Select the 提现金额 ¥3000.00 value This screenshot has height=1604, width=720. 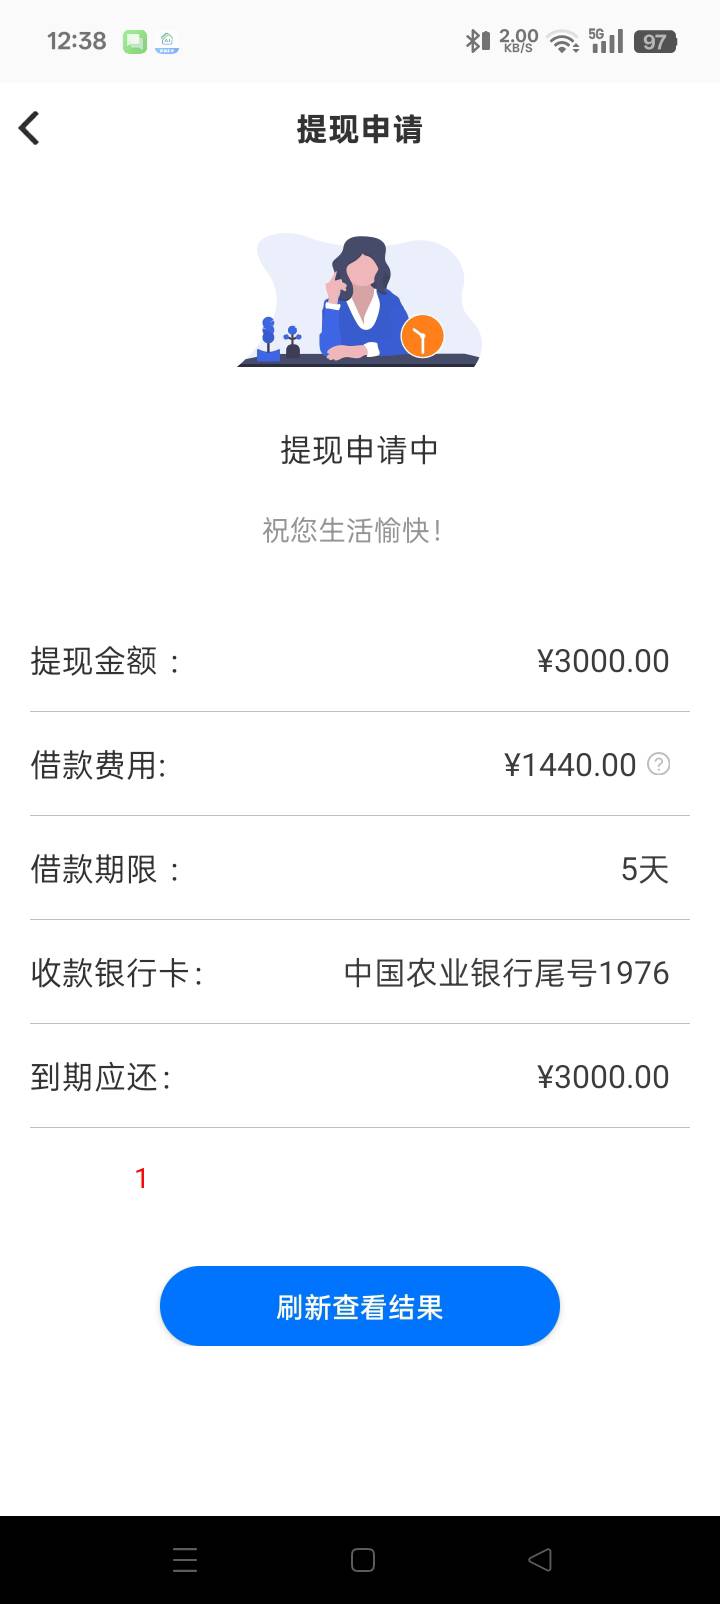pyautogui.click(x=603, y=661)
